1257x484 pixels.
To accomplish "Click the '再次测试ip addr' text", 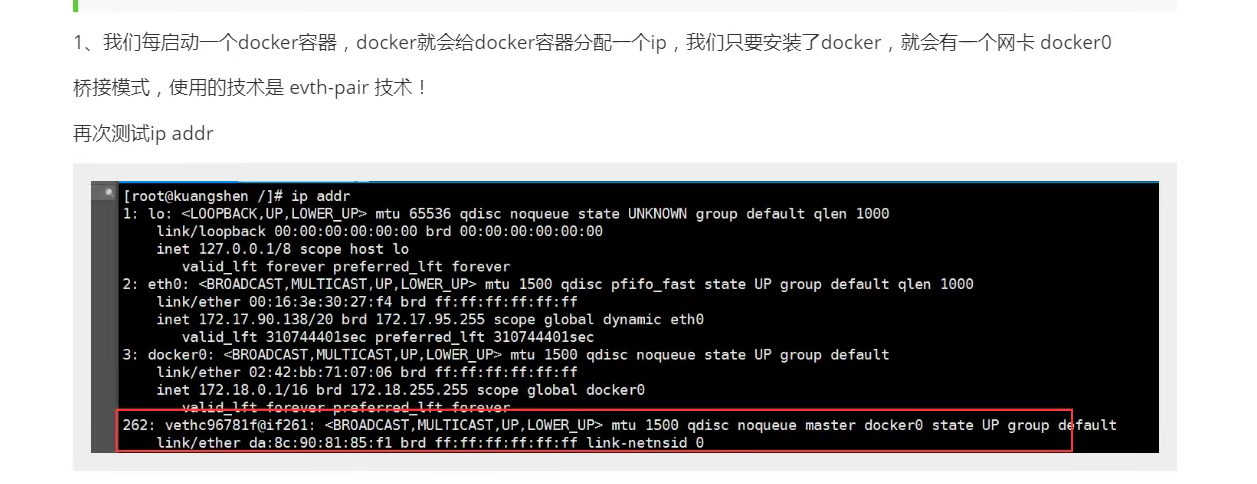I will click(x=143, y=133).
